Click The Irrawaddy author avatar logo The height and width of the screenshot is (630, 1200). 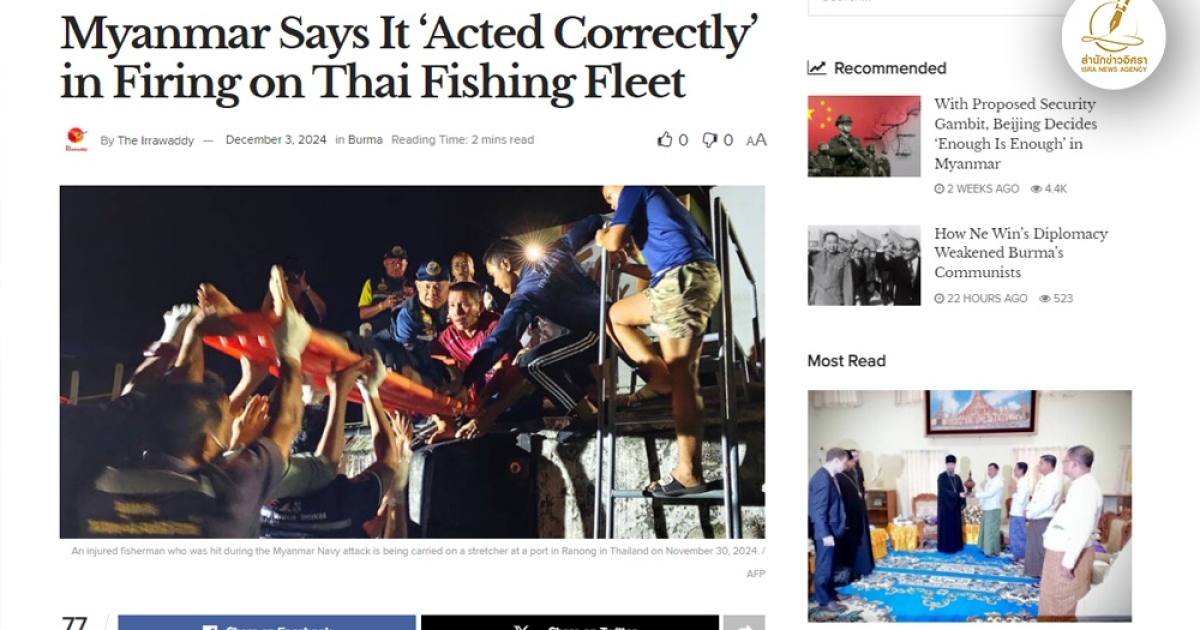click(76, 139)
